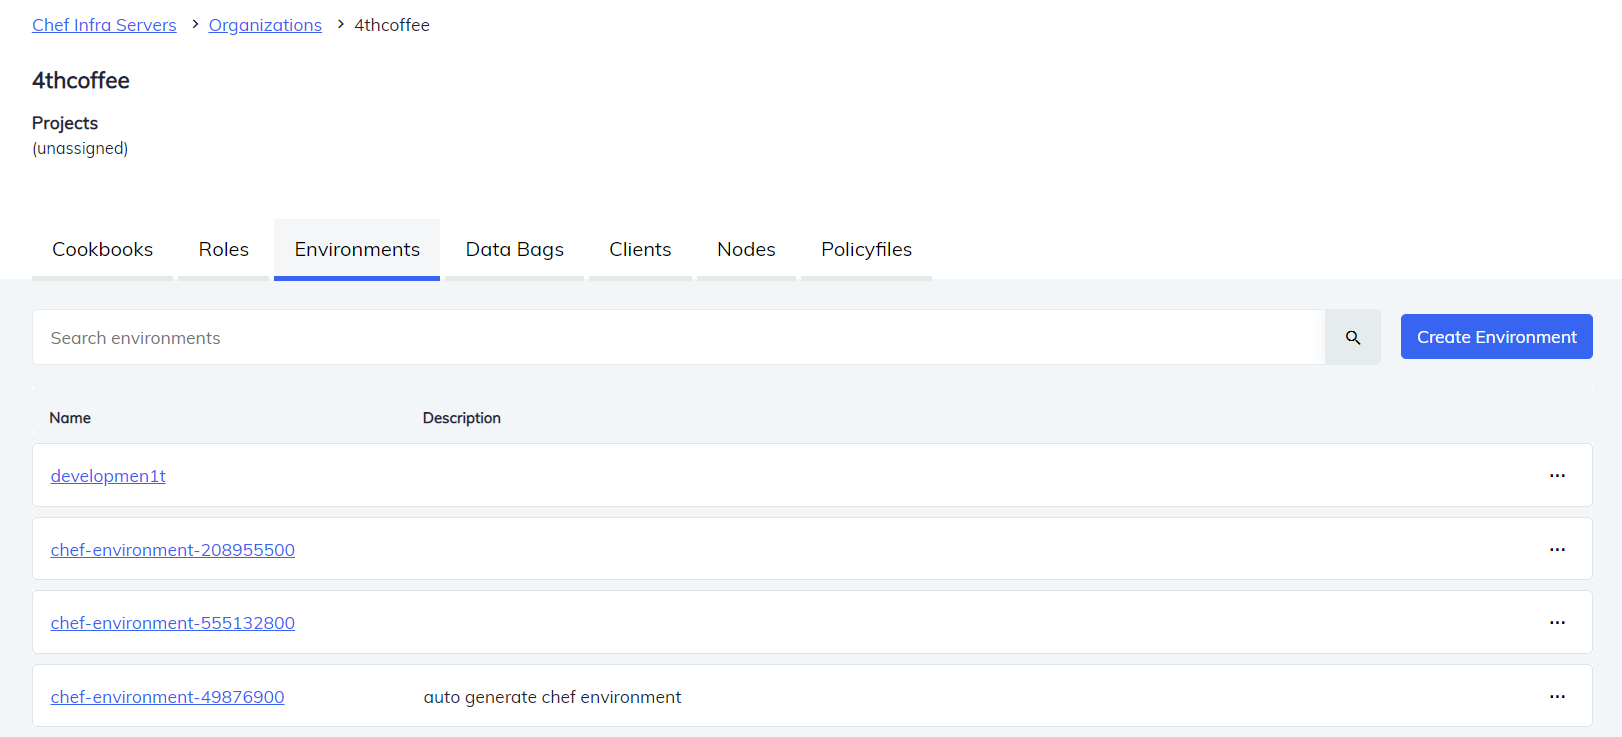1622x737 pixels.
Task: Focus the Search environments input field
Action: click(x=678, y=338)
